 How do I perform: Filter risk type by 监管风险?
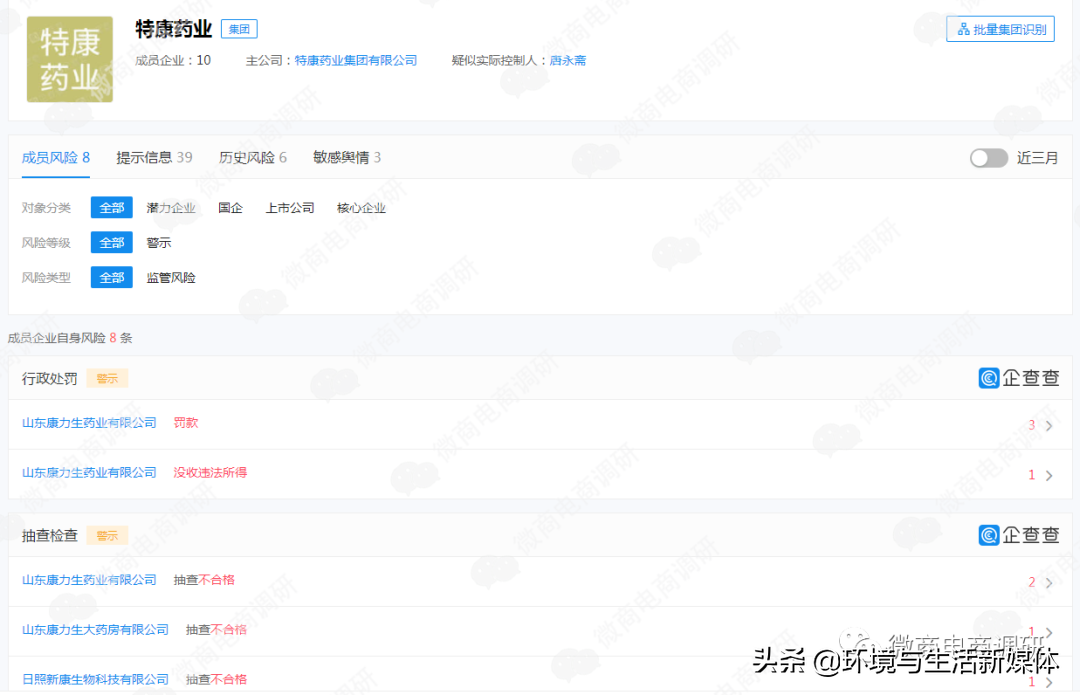point(171,278)
